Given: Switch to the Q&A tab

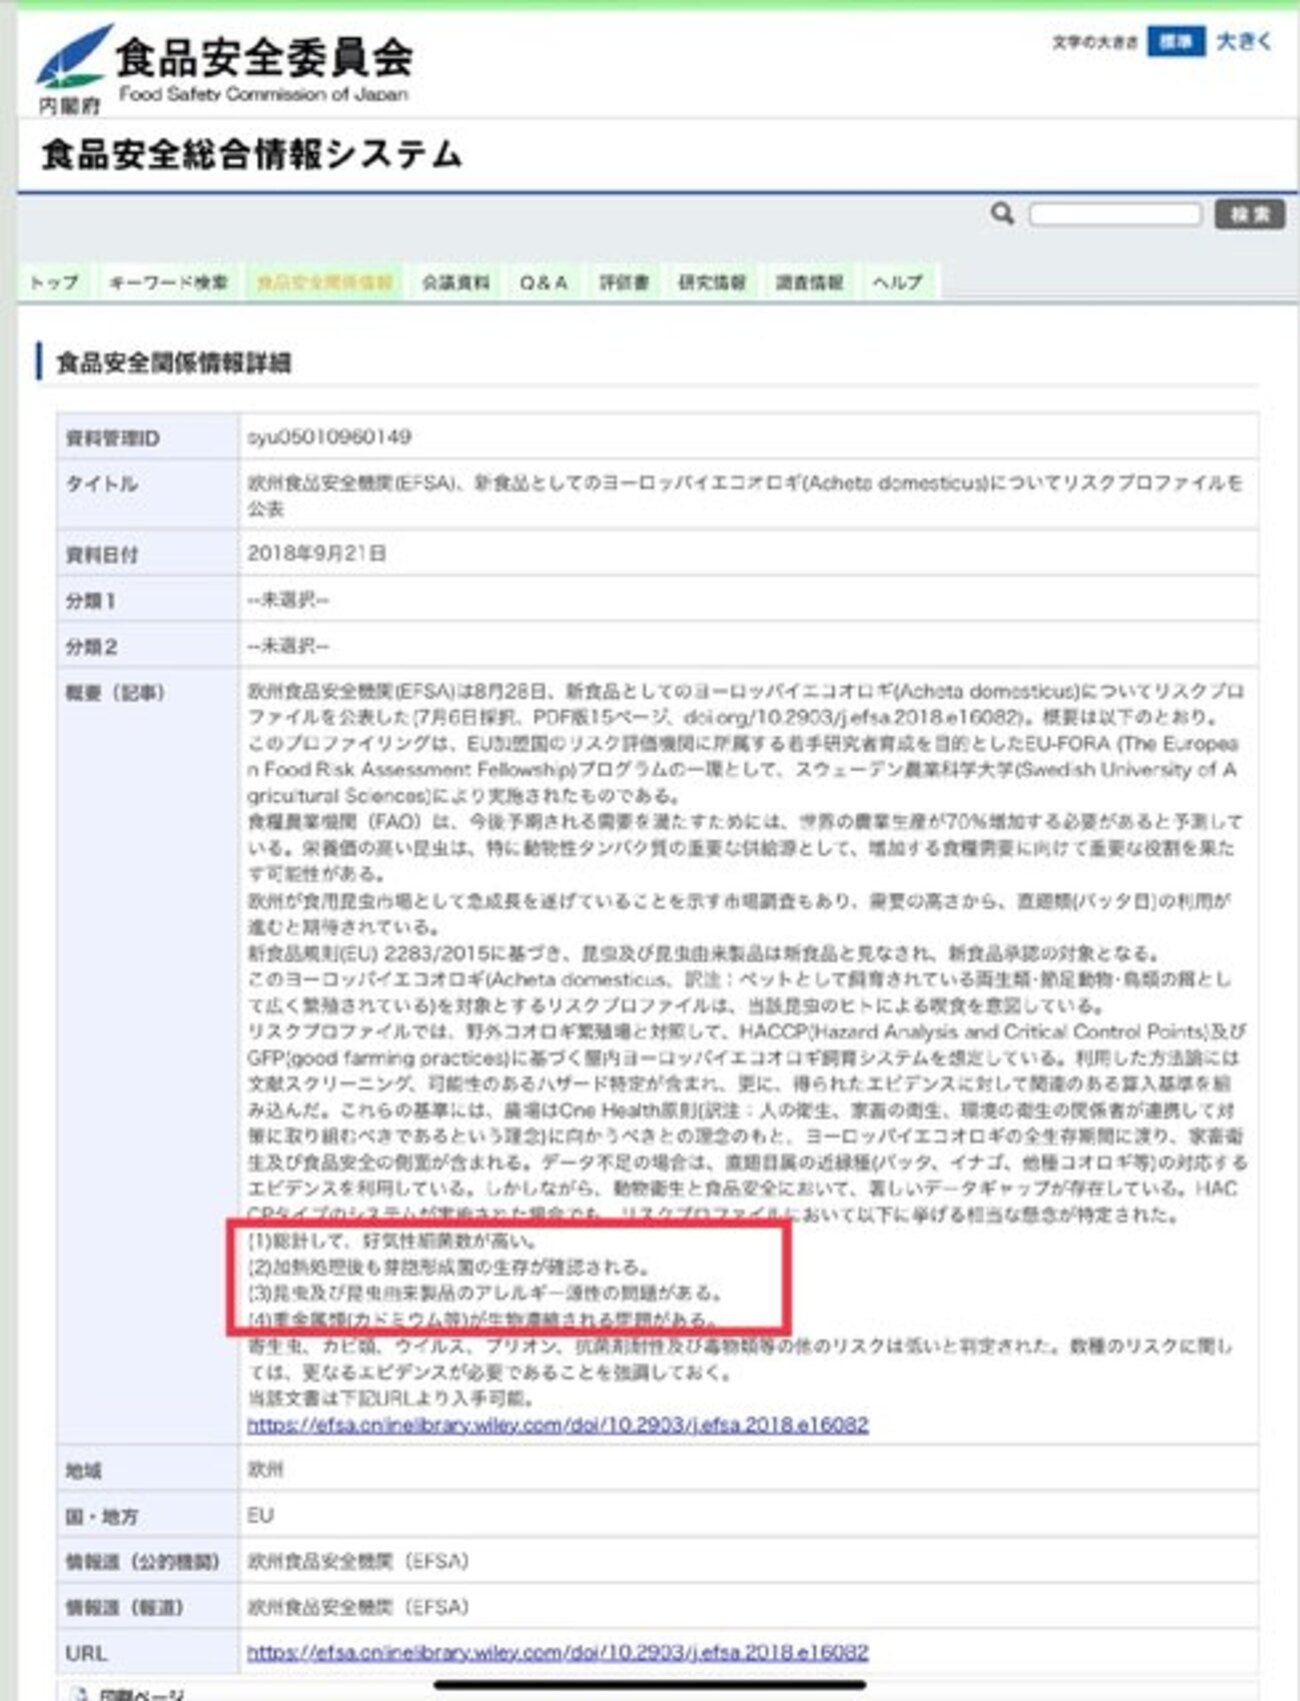Looking at the screenshot, I should click(543, 283).
